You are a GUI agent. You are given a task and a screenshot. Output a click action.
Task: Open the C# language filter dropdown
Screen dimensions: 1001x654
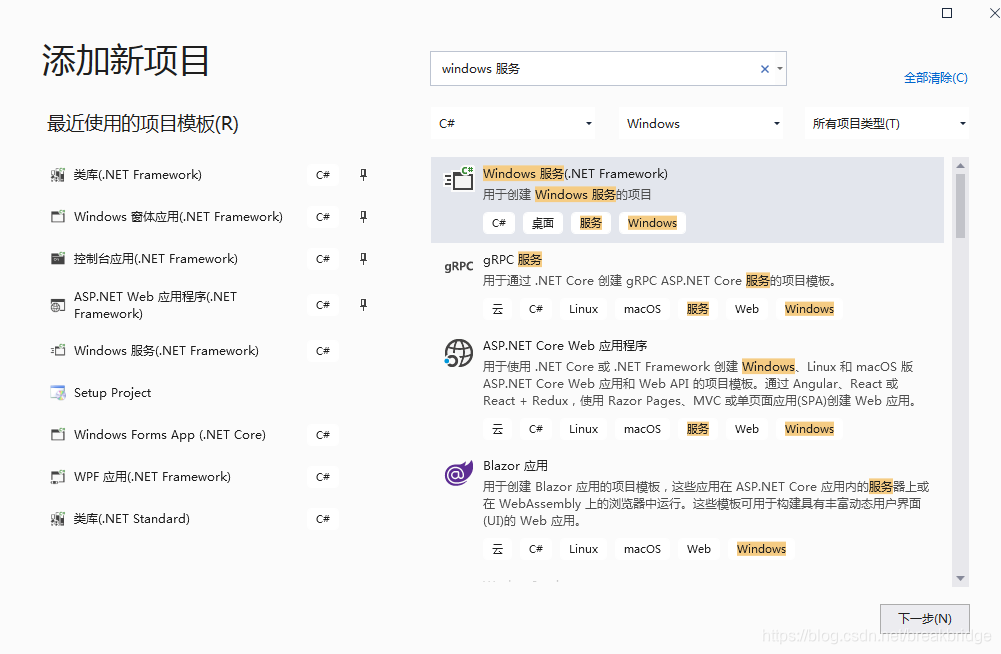point(513,124)
